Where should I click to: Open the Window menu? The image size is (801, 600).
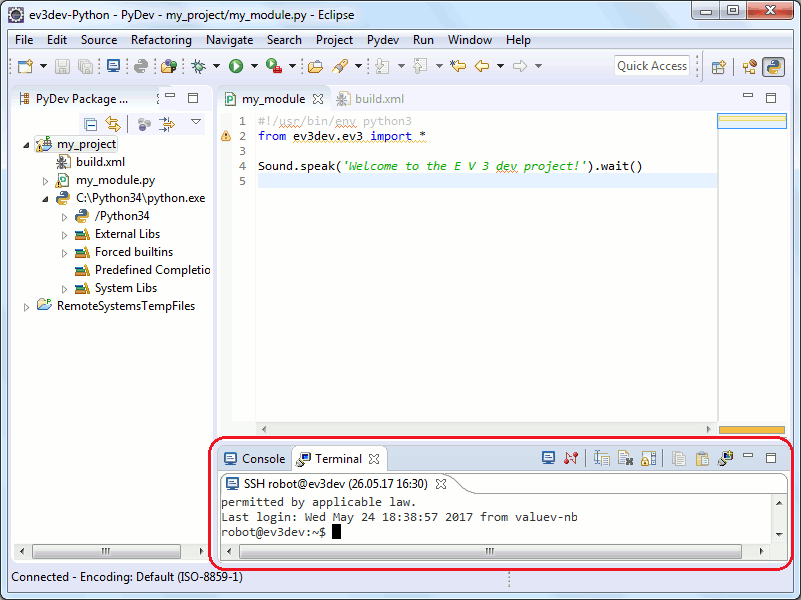click(469, 40)
